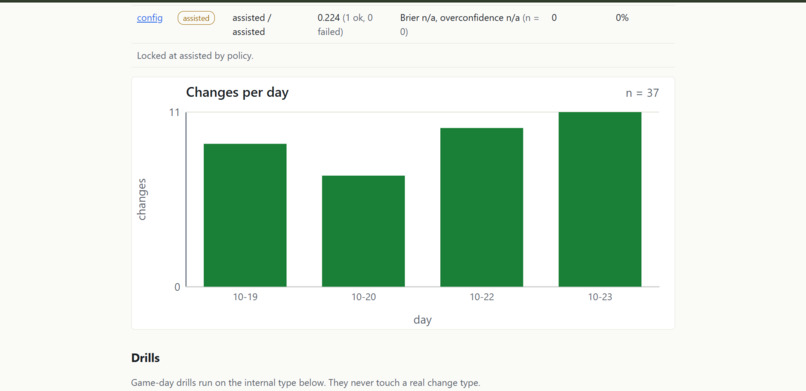Click the 'day' x-axis title
The height and width of the screenshot is (391, 806).
423,320
